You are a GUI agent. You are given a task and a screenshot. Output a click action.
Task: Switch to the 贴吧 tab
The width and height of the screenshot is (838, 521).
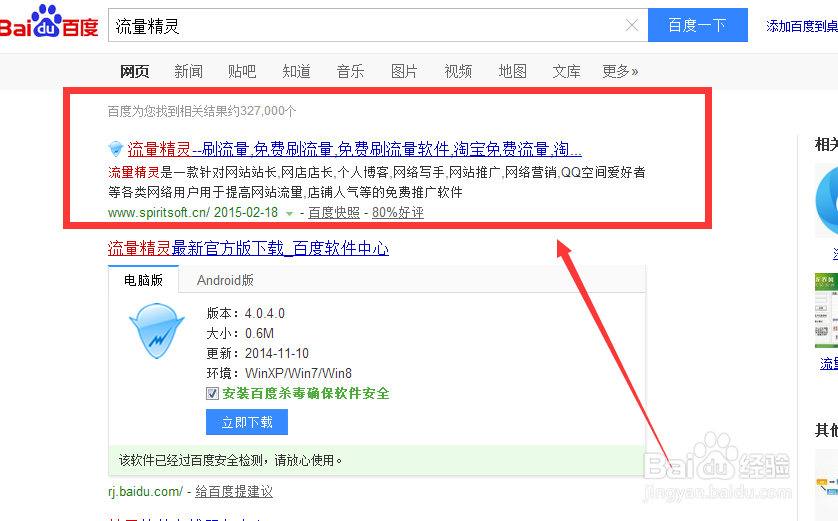pyautogui.click(x=242, y=71)
